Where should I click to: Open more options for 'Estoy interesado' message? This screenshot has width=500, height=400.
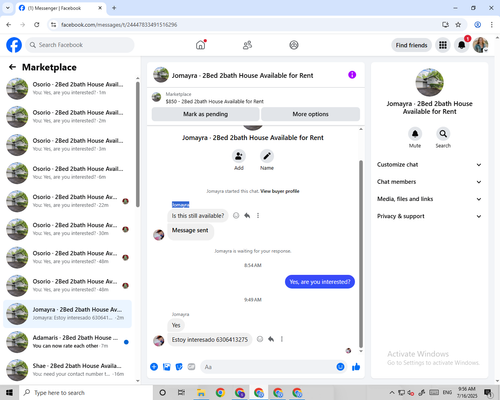[x=282, y=339]
